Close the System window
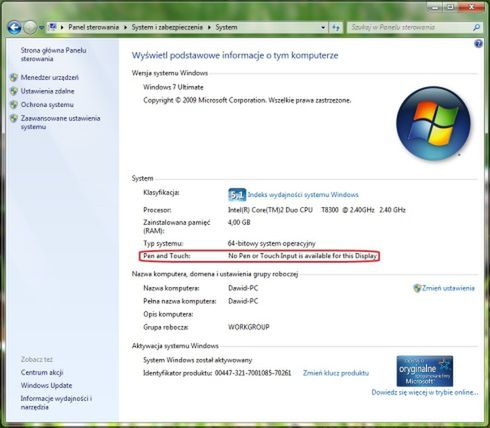490x428 pixels. click(x=471, y=7)
